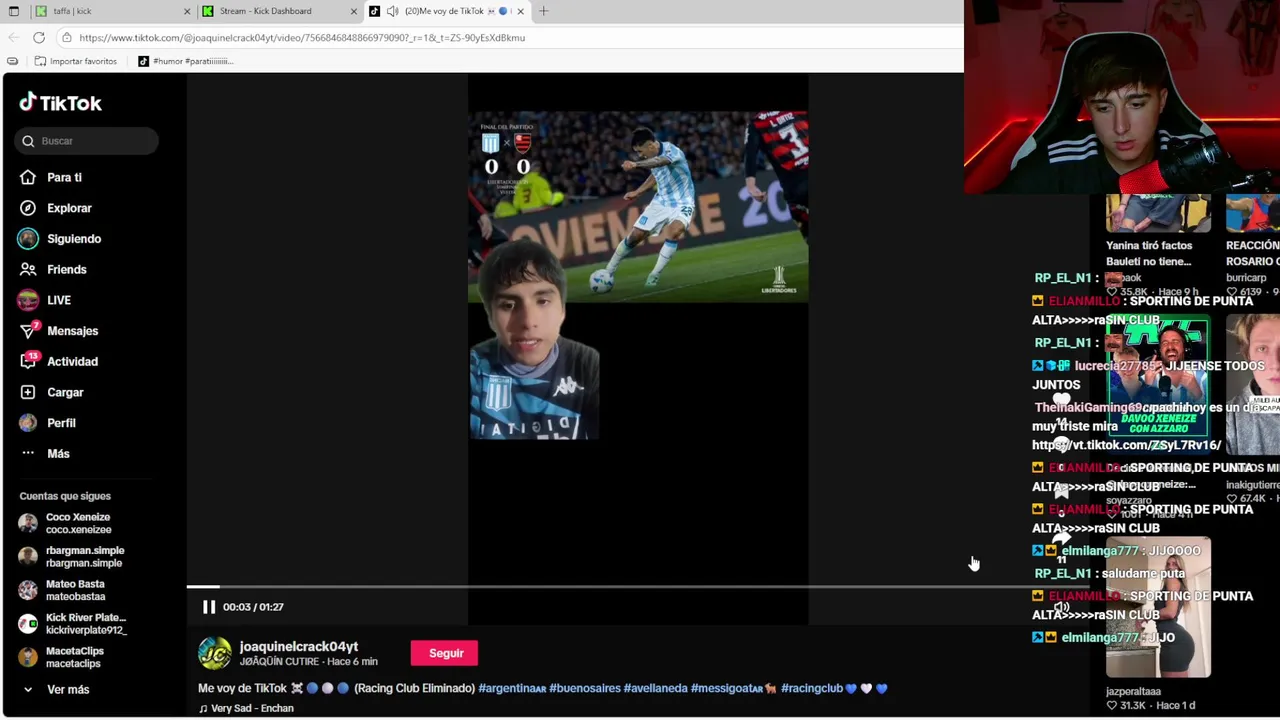Click the browser back arrow
1280x720 pixels.
coord(13,37)
